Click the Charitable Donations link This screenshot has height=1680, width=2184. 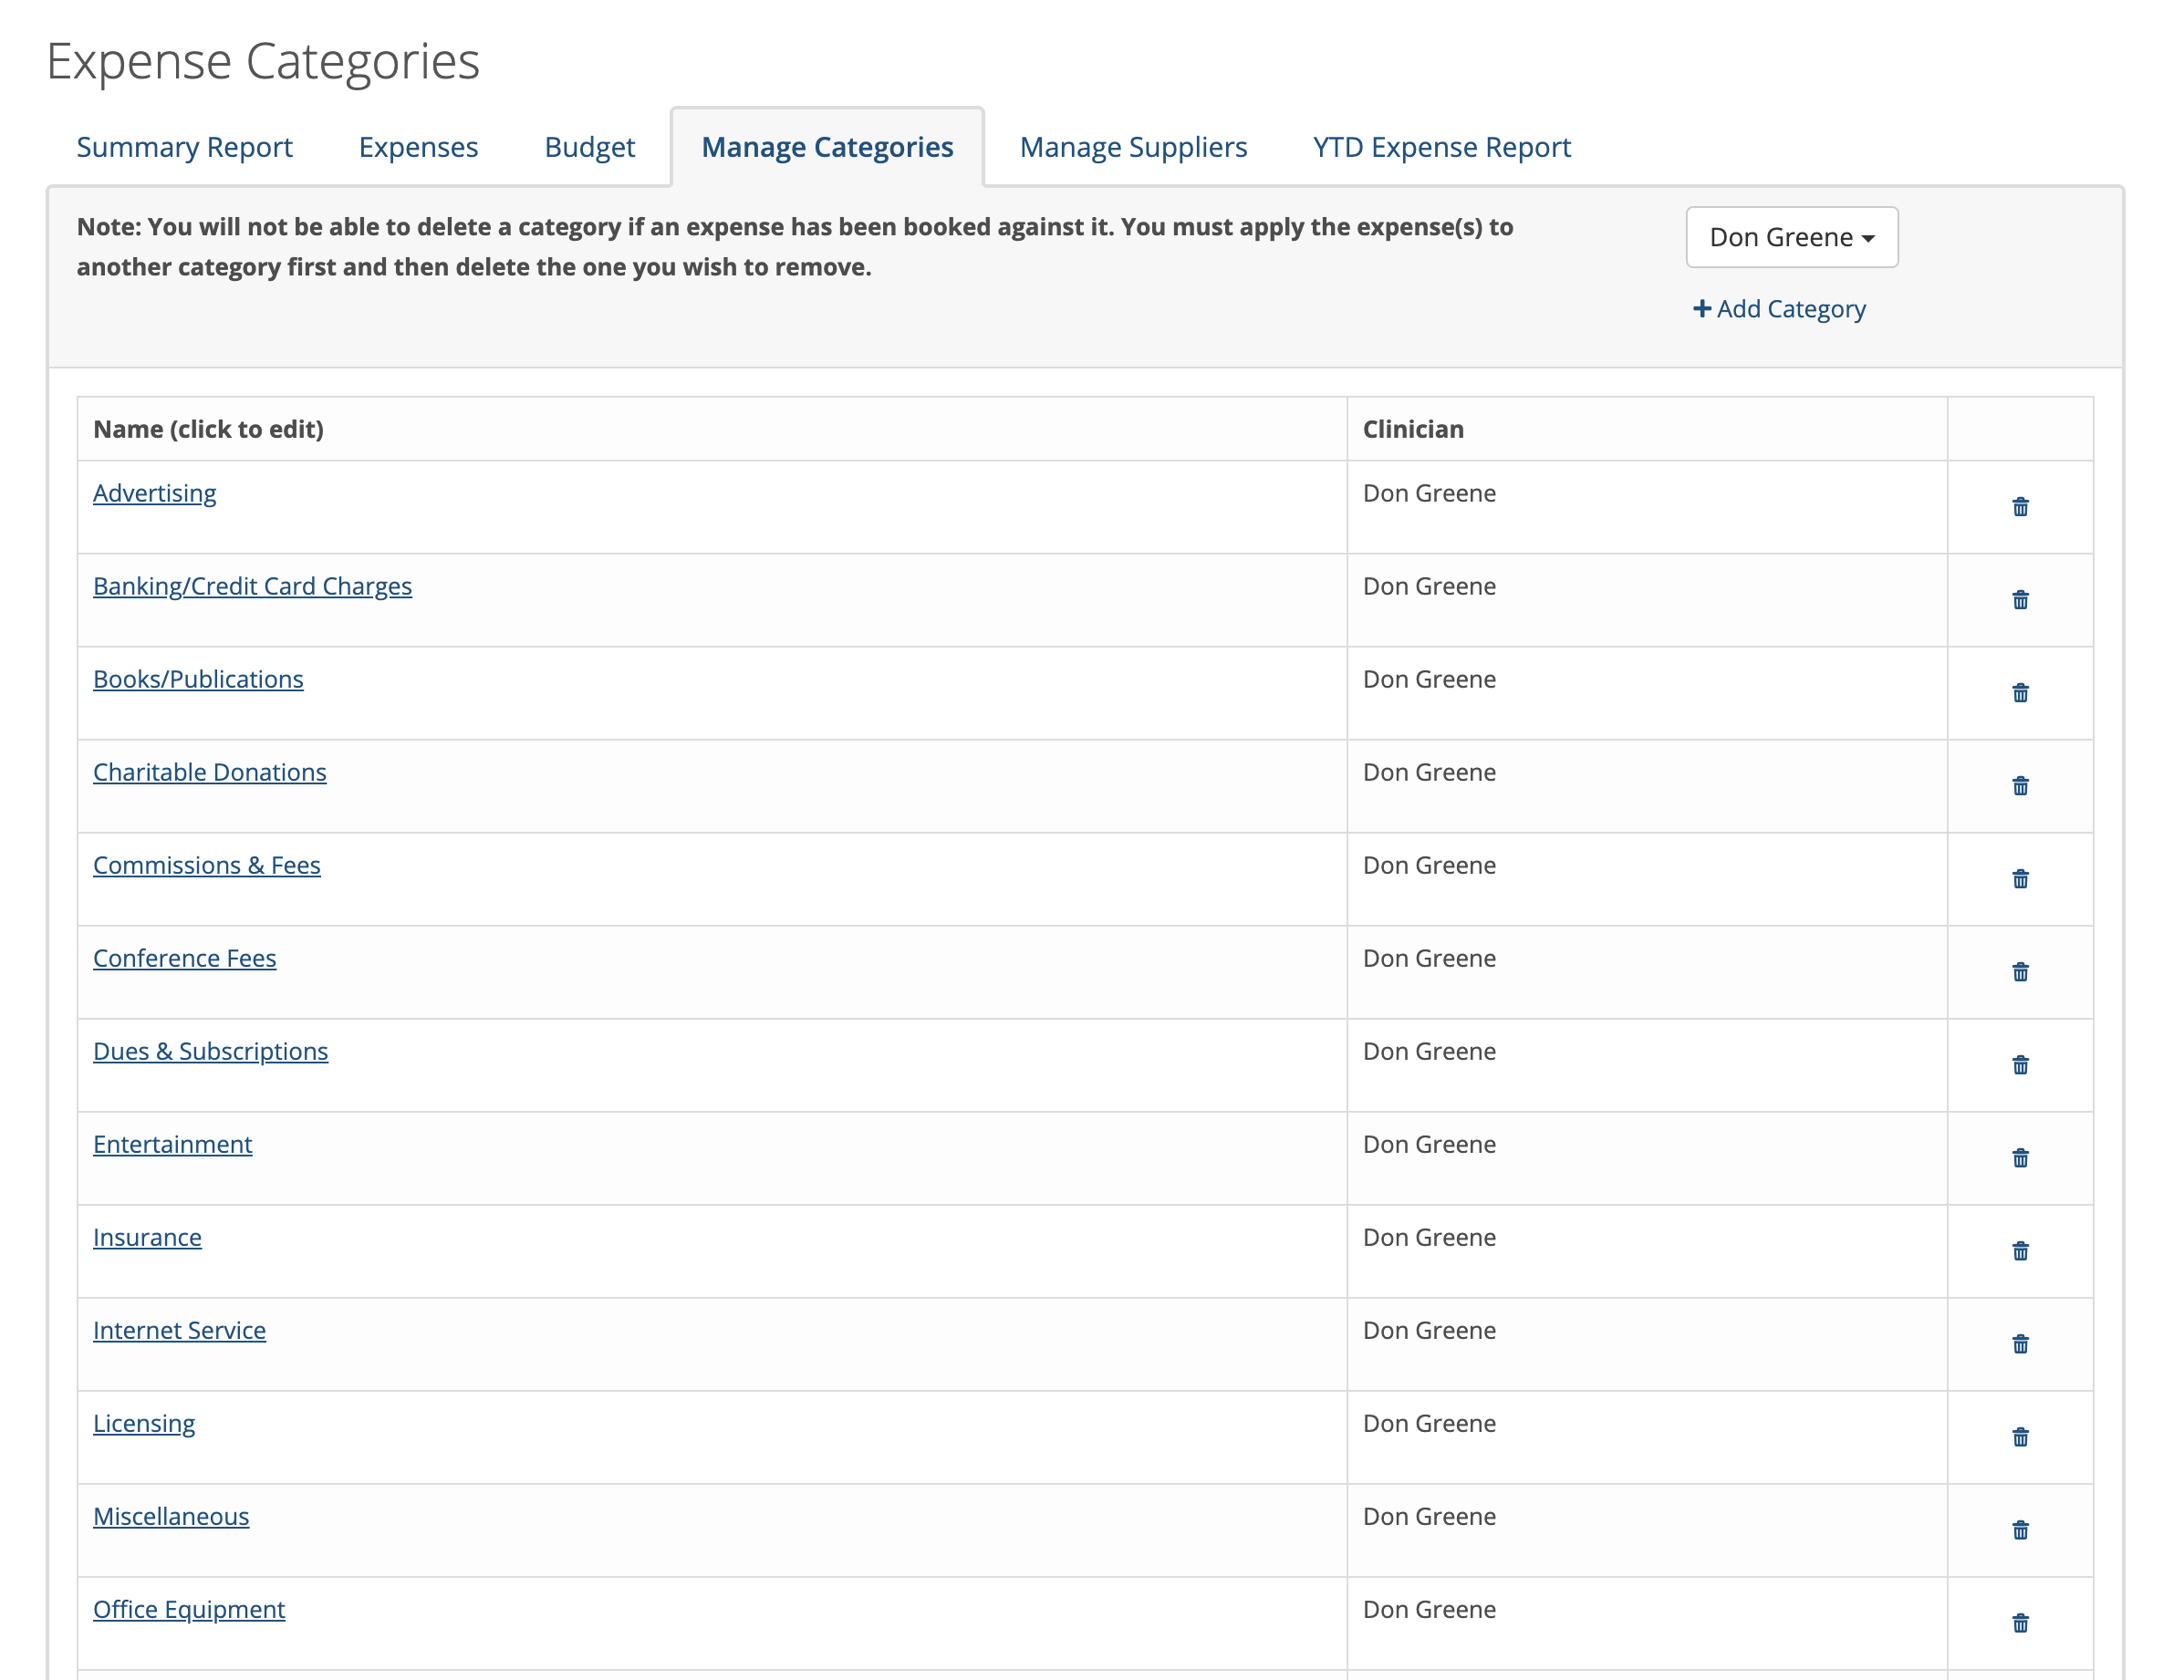pyautogui.click(x=210, y=772)
